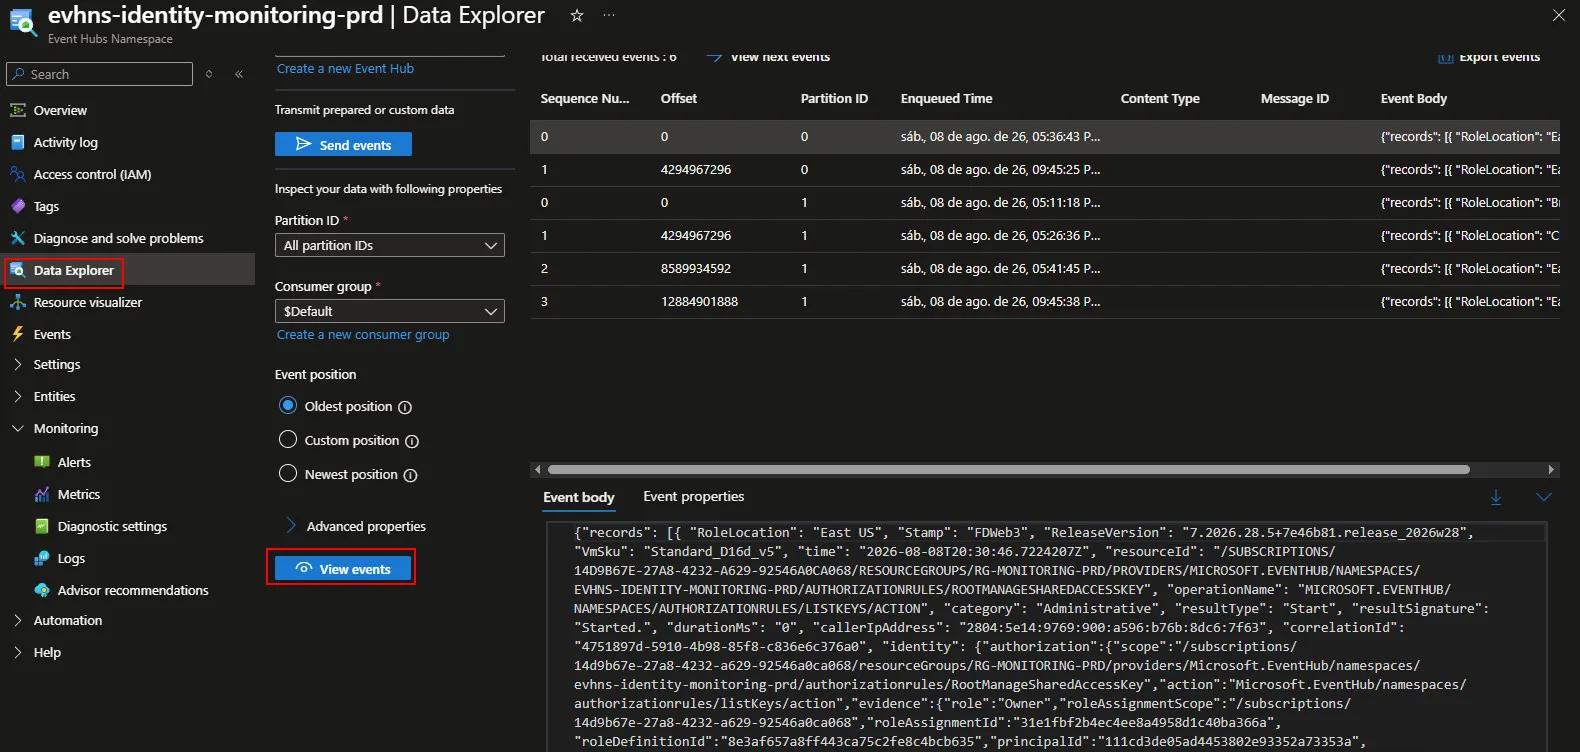The height and width of the screenshot is (752, 1580).
Task: Switch to the Event properties tab
Action: (694, 496)
